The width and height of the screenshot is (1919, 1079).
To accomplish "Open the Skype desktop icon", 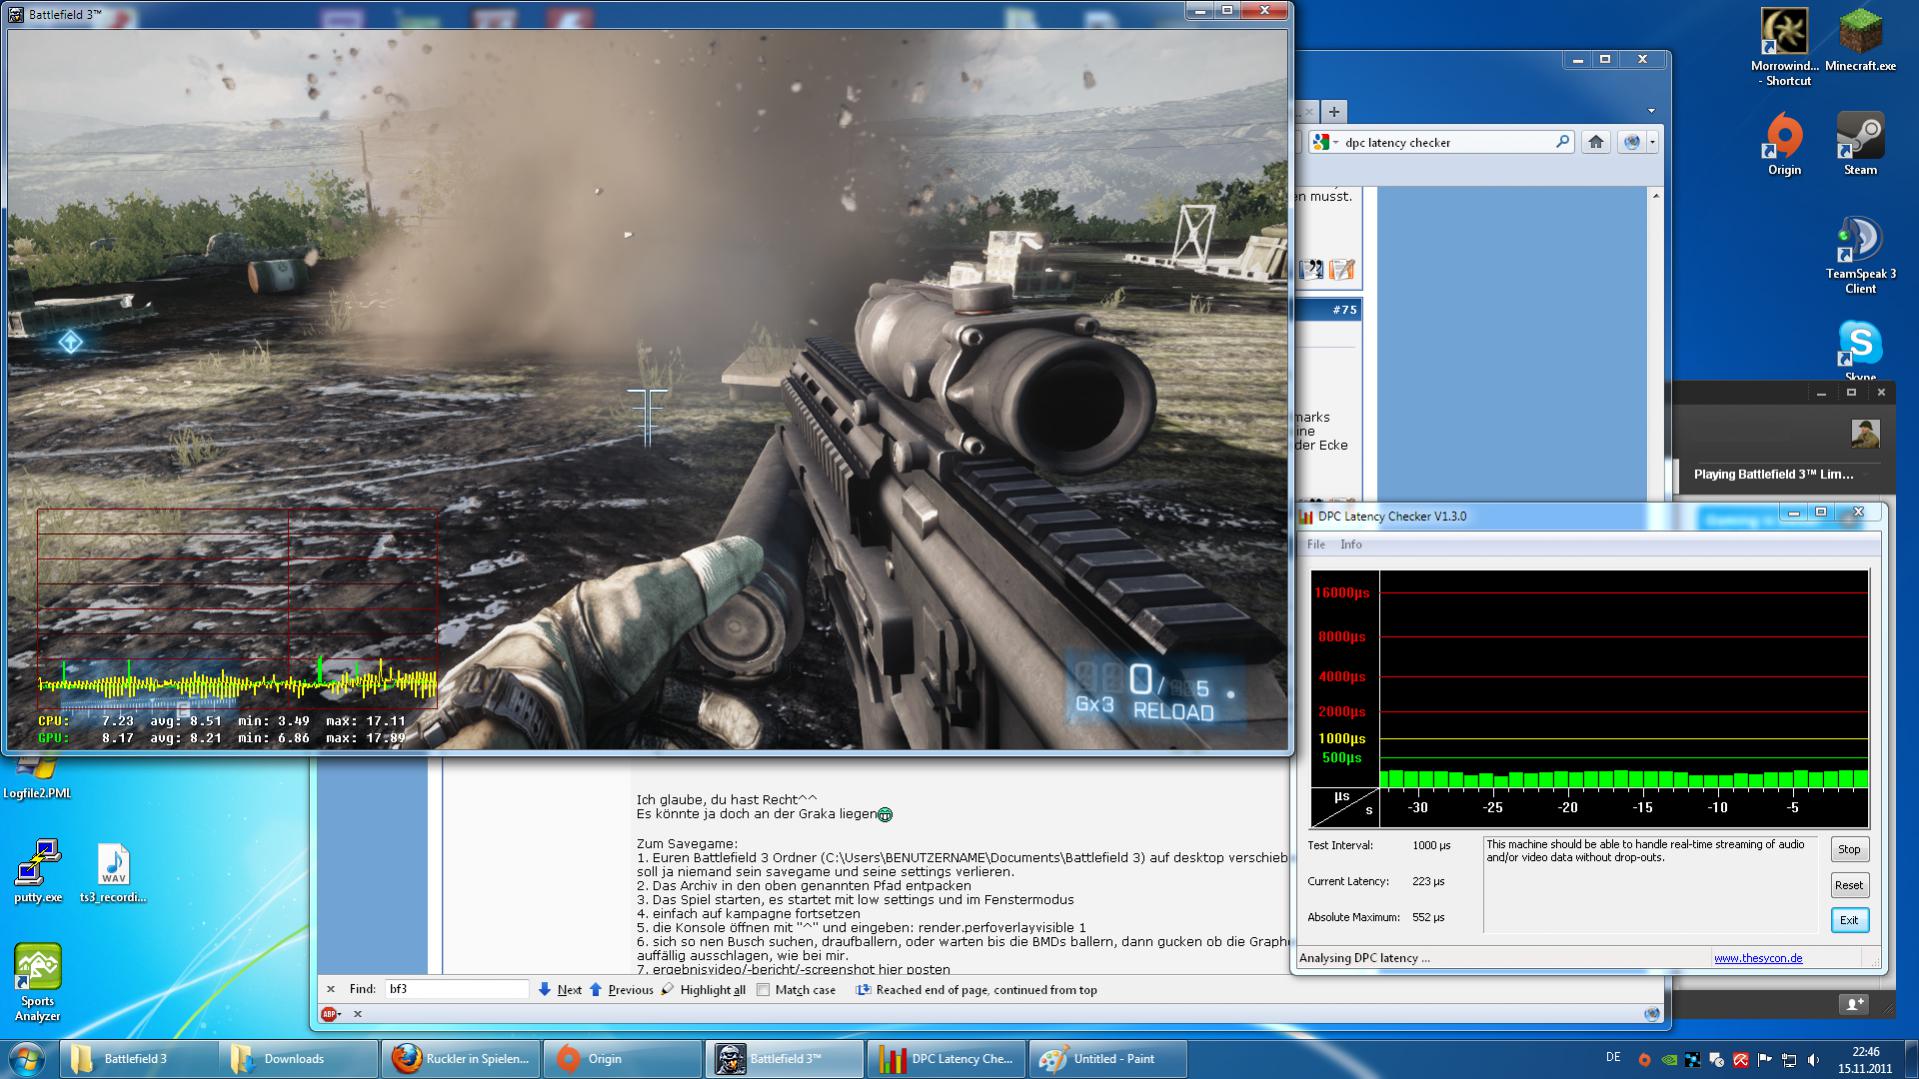I will (1860, 350).
